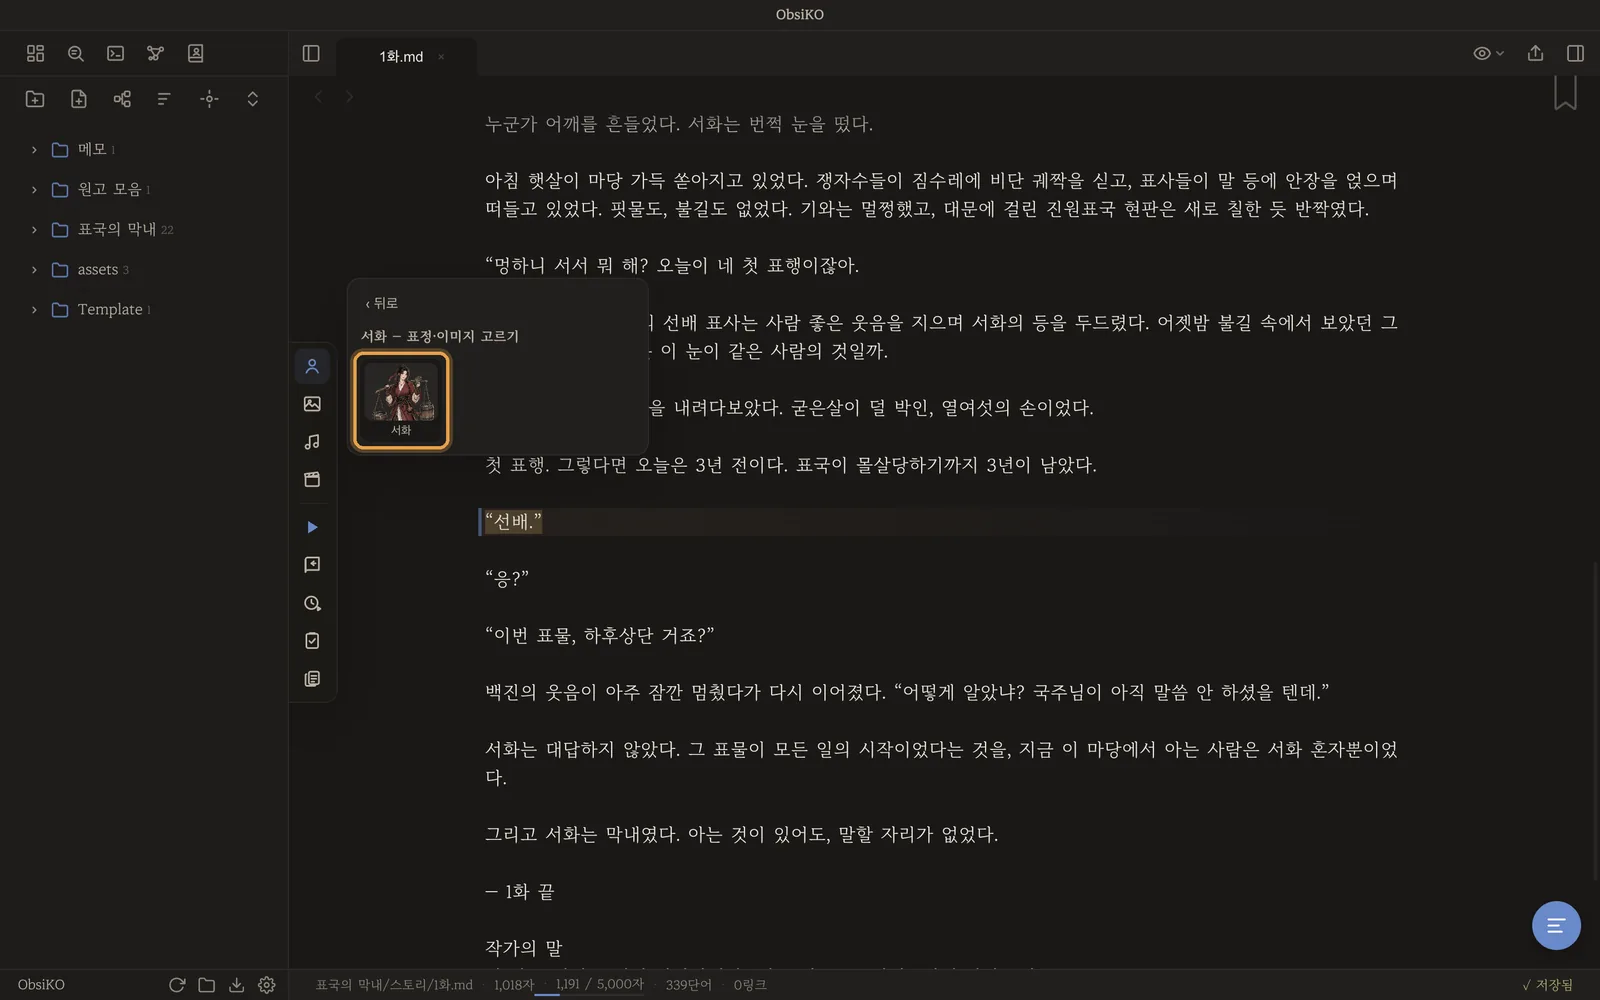Select the 서화 character image thumbnail
This screenshot has width=1600, height=1000.
(x=401, y=401)
